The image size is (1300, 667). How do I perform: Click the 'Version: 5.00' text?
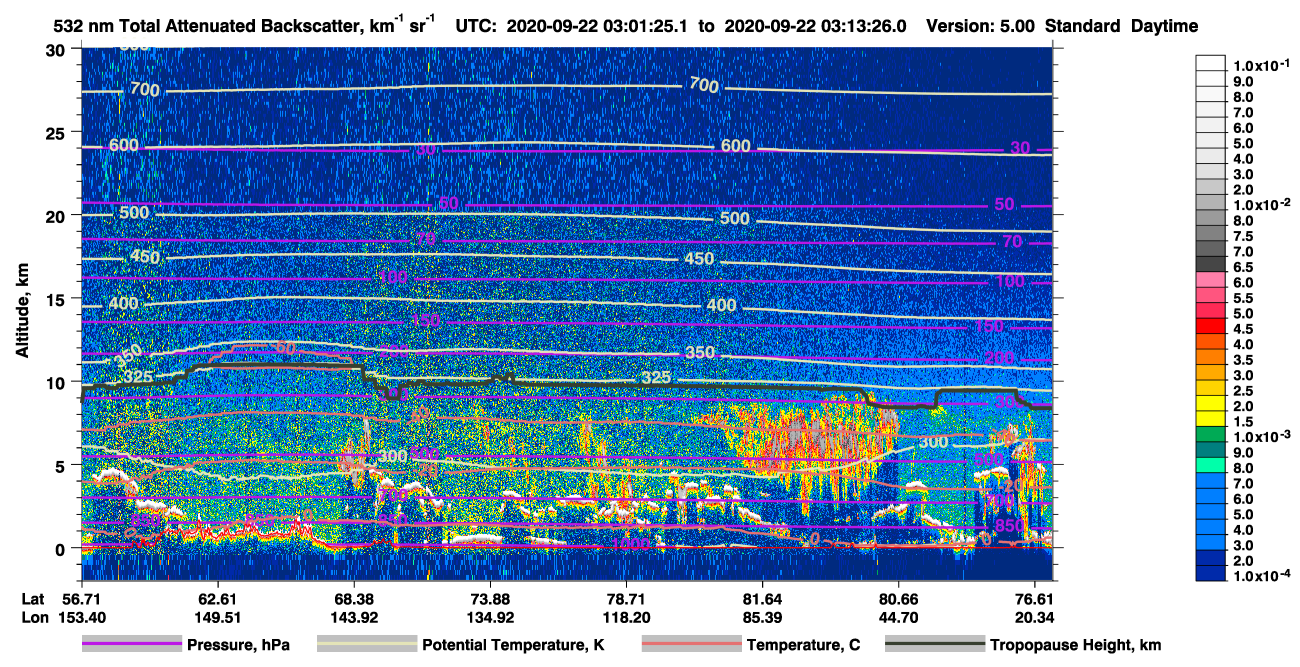coord(980,26)
